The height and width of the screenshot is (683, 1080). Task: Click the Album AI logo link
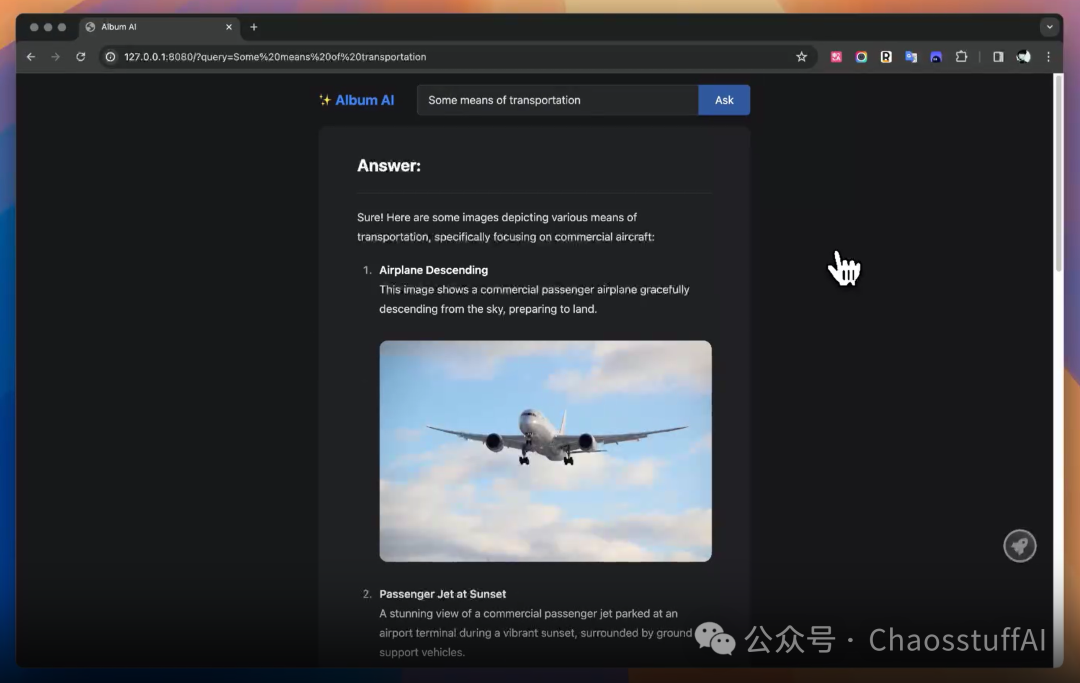(x=357, y=100)
